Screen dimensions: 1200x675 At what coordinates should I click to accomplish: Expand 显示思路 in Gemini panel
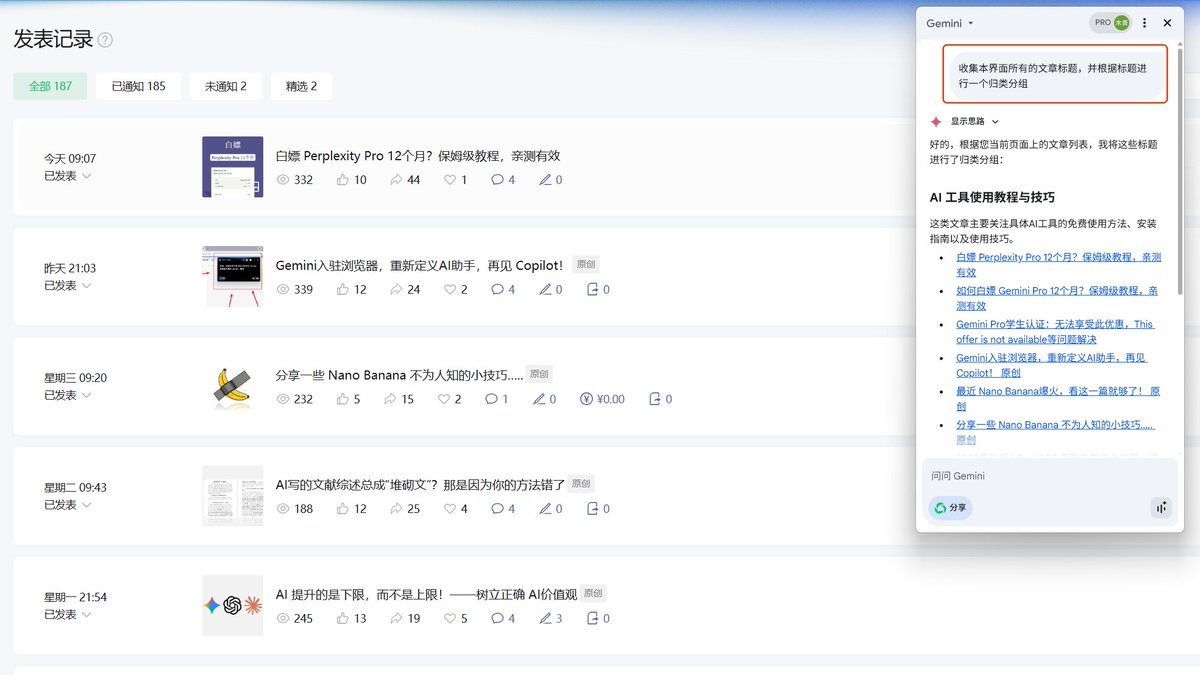pyautogui.click(x=975, y=121)
